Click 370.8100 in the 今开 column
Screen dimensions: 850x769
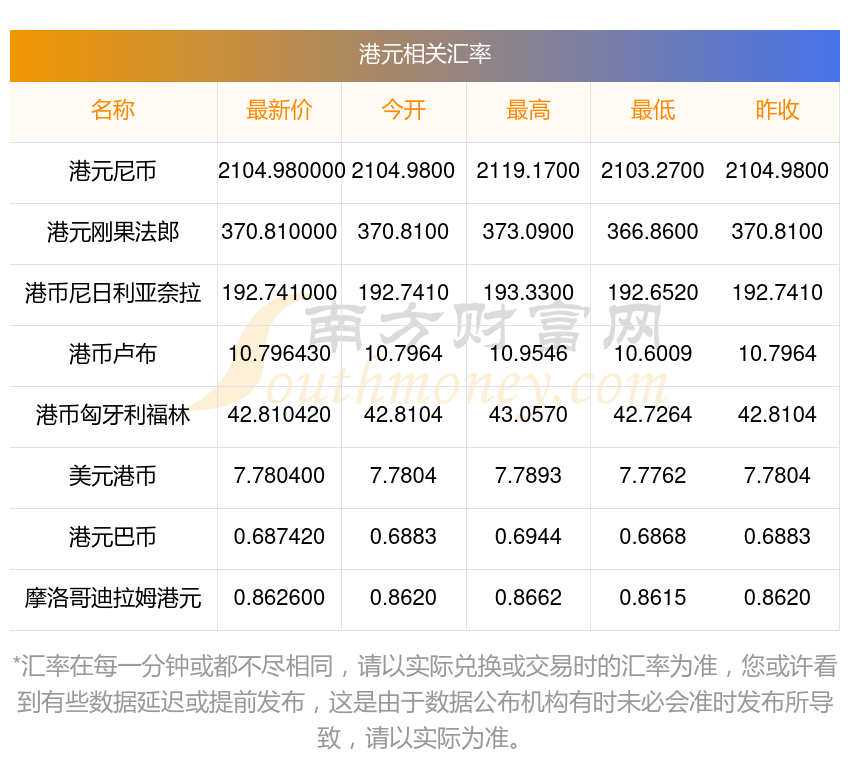pyautogui.click(x=403, y=232)
